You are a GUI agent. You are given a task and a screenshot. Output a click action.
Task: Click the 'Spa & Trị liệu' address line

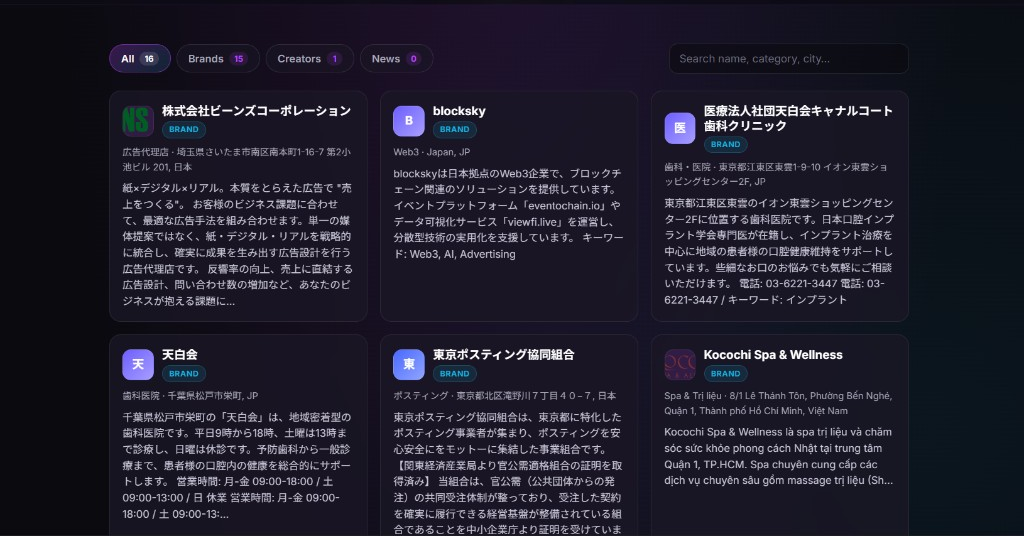click(778, 403)
